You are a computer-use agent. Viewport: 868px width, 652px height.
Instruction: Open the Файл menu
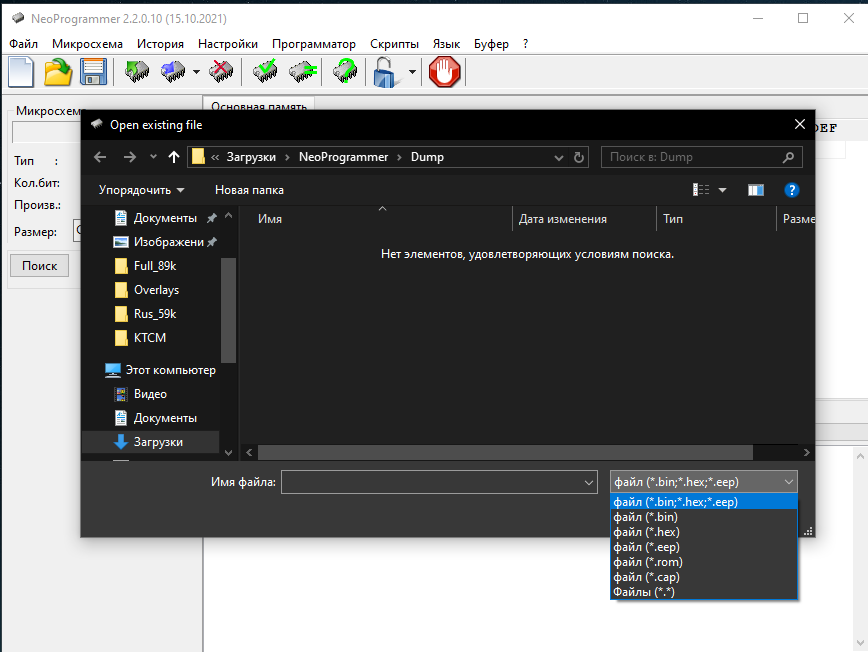coord(23,44)
